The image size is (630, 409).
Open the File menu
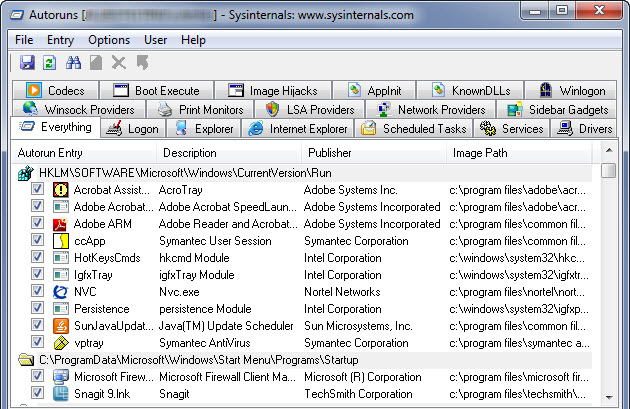[x=24, y=40]
